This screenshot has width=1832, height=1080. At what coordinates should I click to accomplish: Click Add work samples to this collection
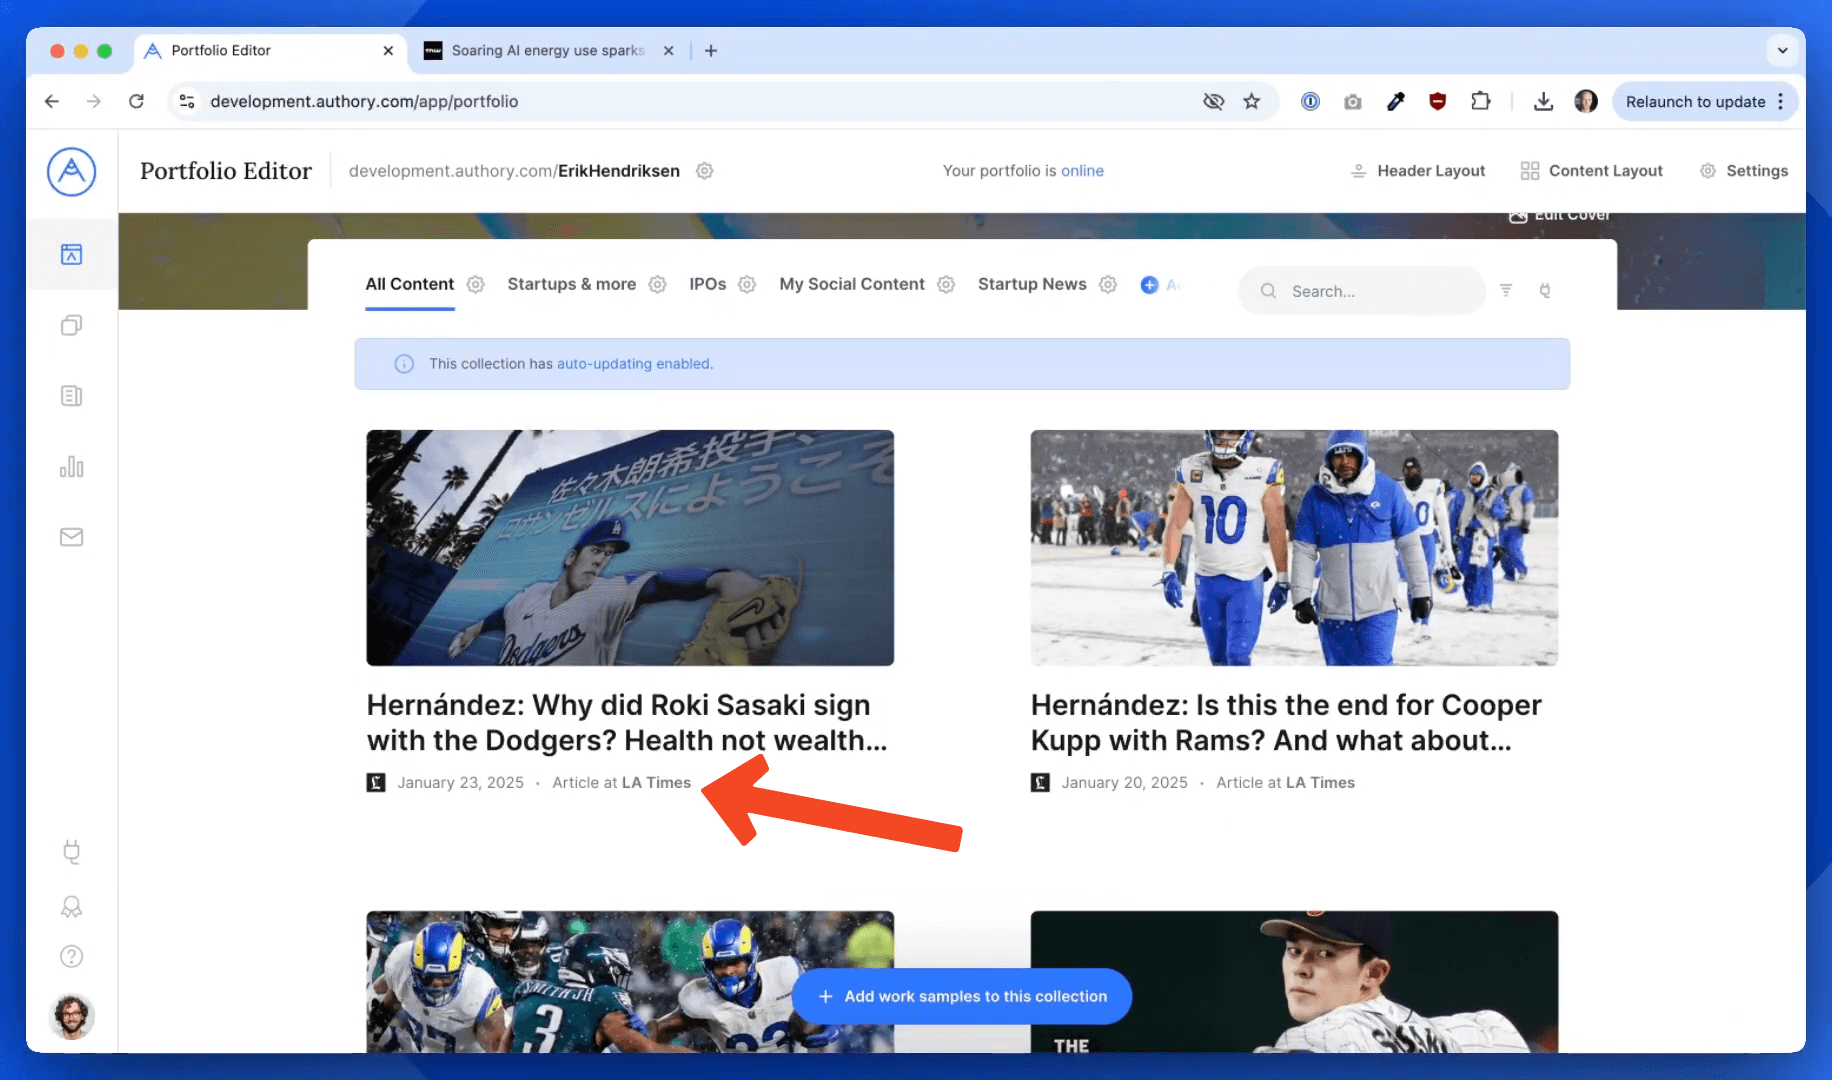(x=962, y=996)
